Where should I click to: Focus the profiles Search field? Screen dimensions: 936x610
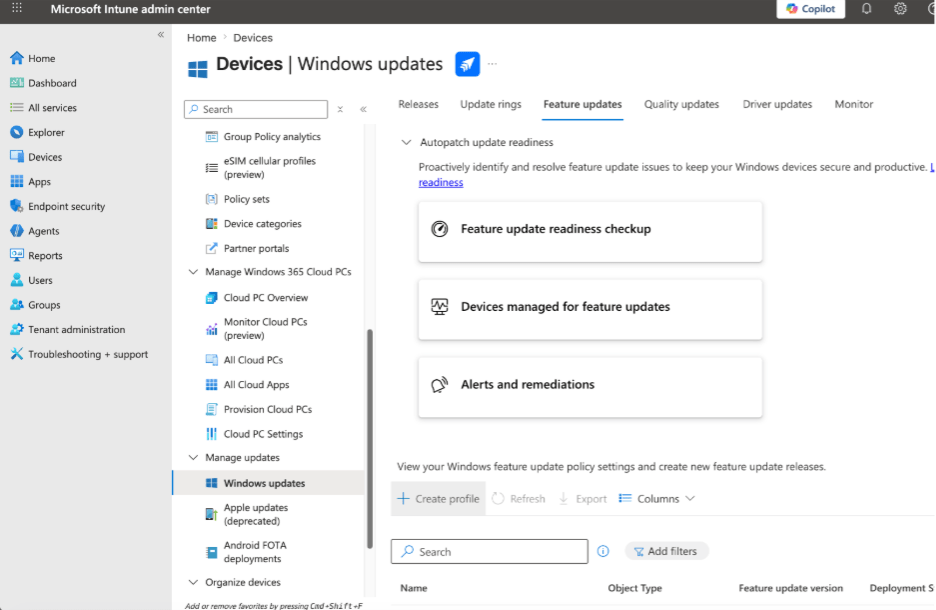[489, 552]
